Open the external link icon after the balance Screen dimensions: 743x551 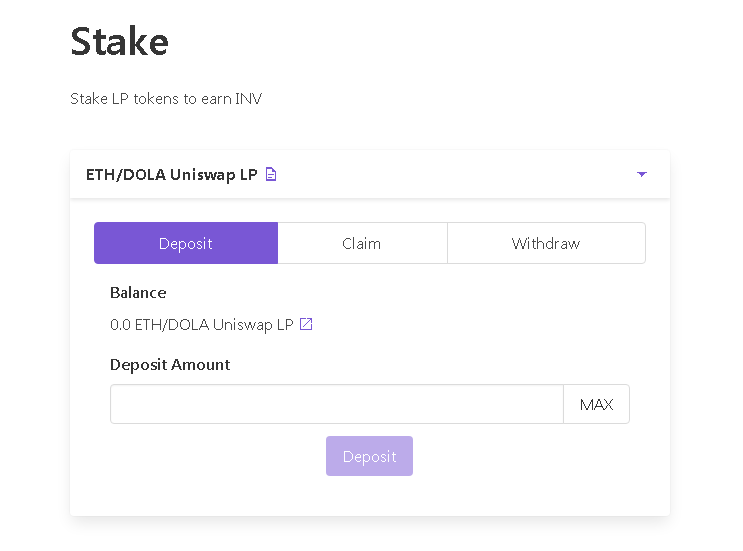[x=306, y=325]
